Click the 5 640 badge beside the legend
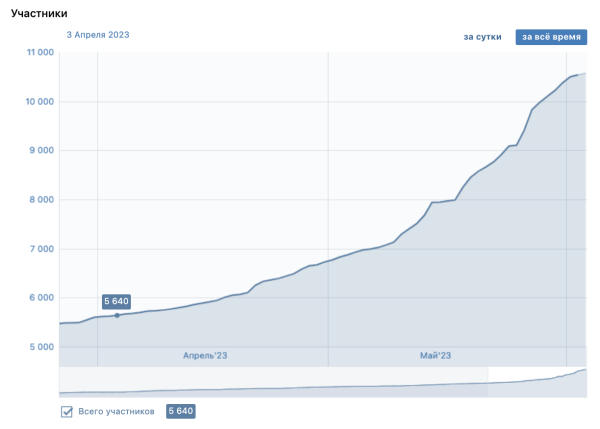Viewport: 600px width, 429px height. [180, 411]
